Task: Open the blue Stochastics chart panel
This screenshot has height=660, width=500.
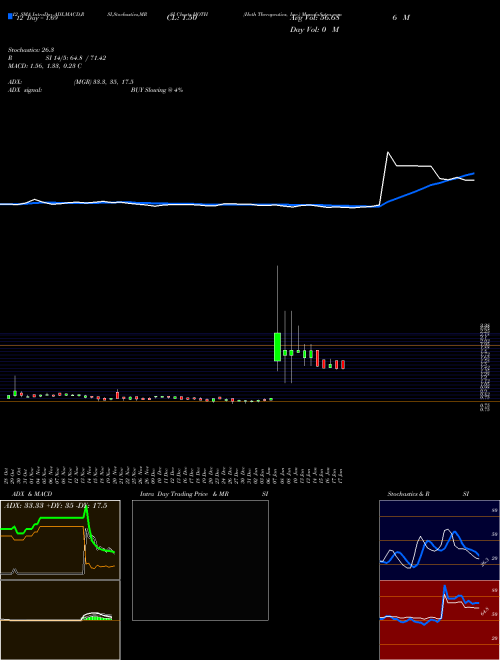Action: pos(439,540)
